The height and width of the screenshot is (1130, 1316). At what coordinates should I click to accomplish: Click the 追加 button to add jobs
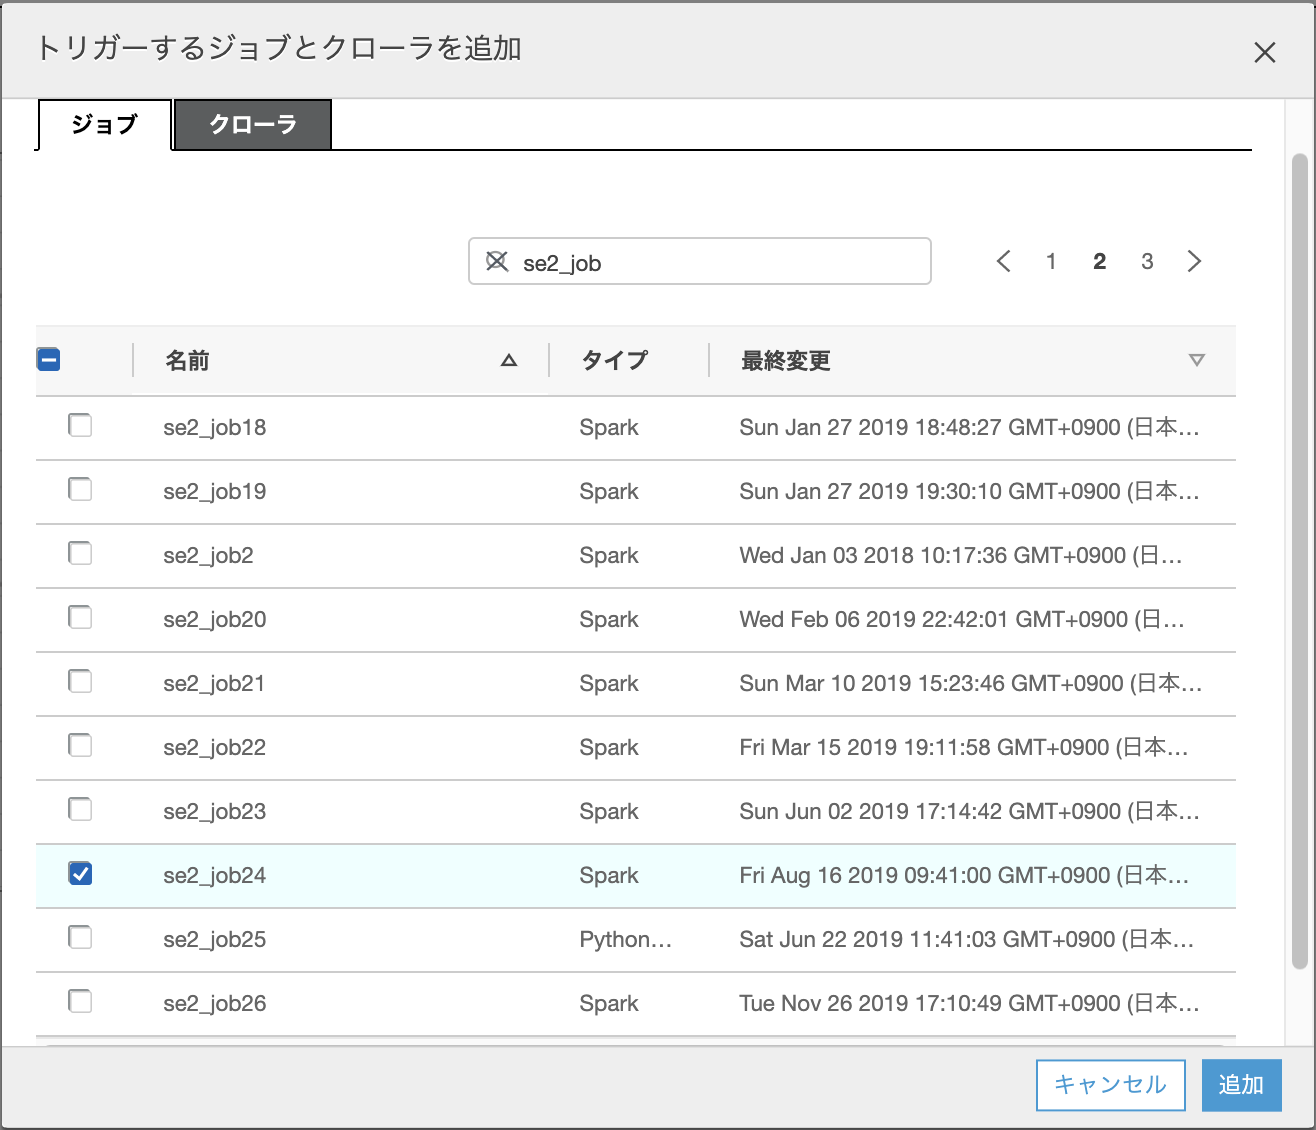[1241, 1084]
